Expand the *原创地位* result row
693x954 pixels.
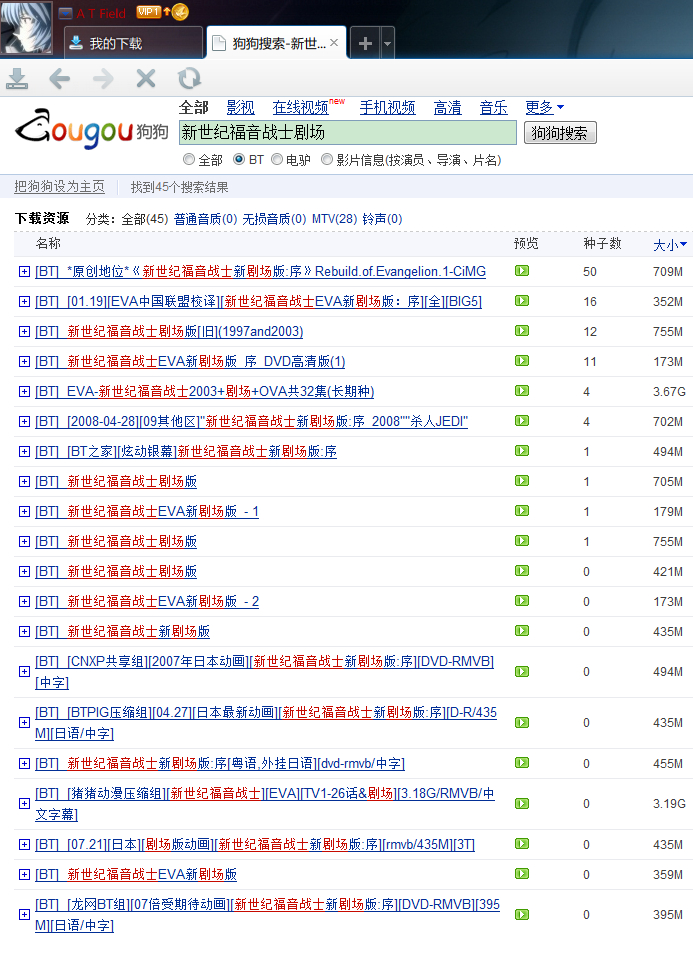pos(24,271)
